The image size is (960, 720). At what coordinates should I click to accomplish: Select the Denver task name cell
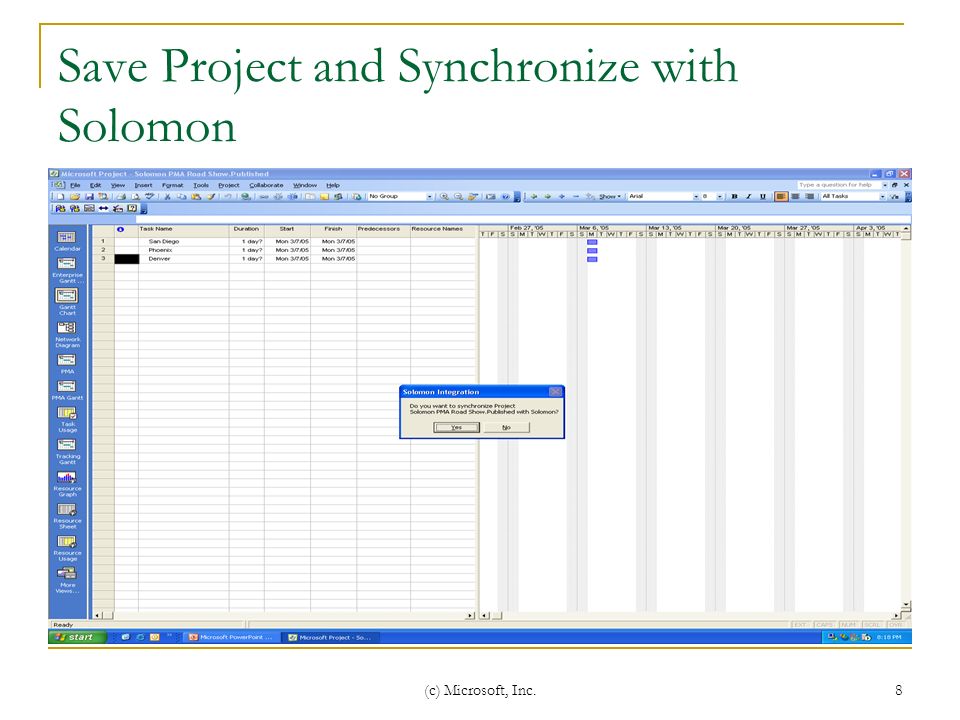[x=184, y=258]
